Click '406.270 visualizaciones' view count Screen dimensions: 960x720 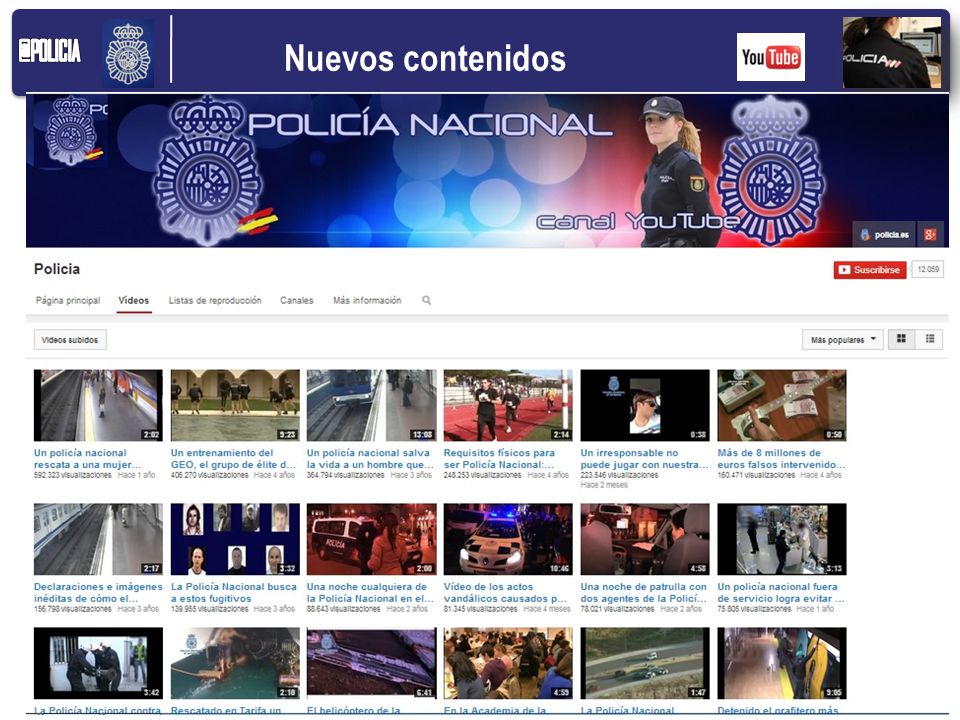pos(209,475)
